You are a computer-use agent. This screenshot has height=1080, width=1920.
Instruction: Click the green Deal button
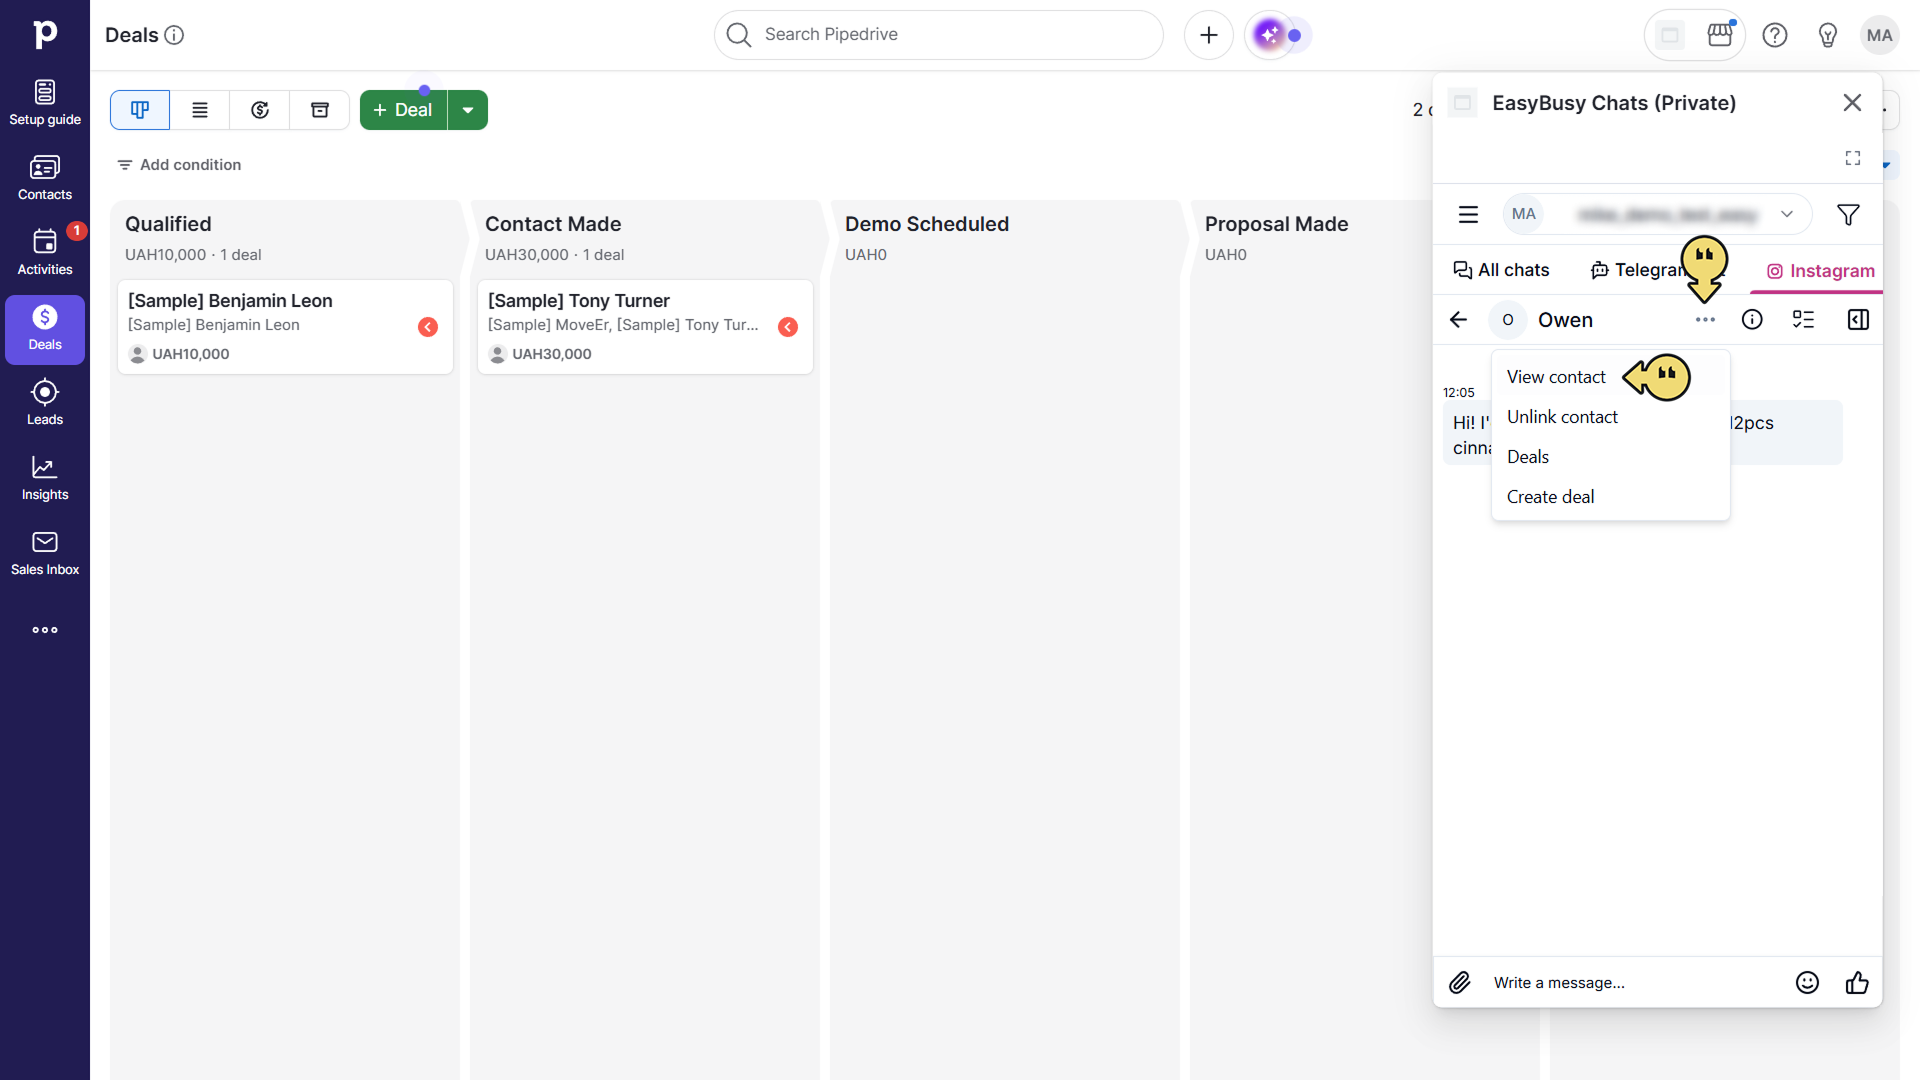[x=403, y=110]
